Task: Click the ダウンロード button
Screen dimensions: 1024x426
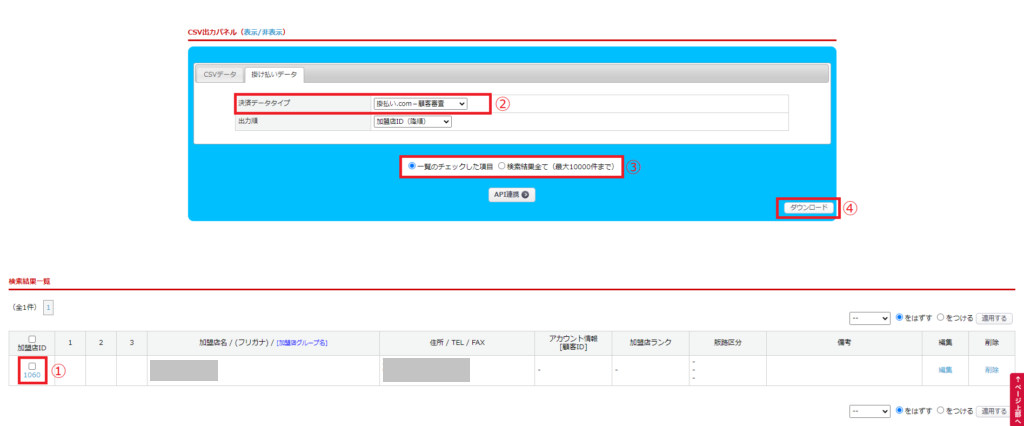Action: pos(808,207)
